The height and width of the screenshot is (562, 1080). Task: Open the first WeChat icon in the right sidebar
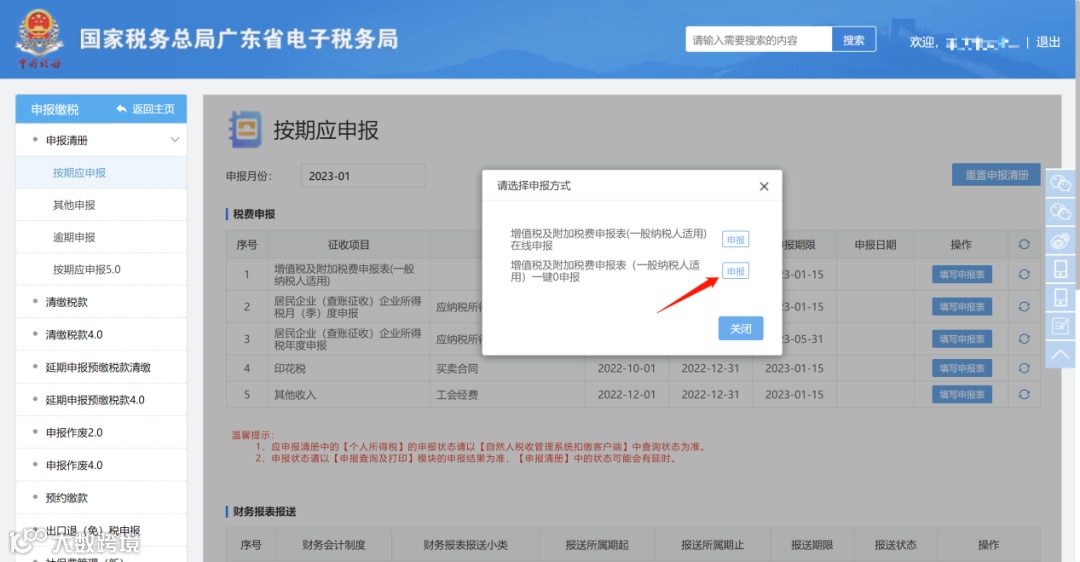pyautogui.click(x=1060, y=183)
